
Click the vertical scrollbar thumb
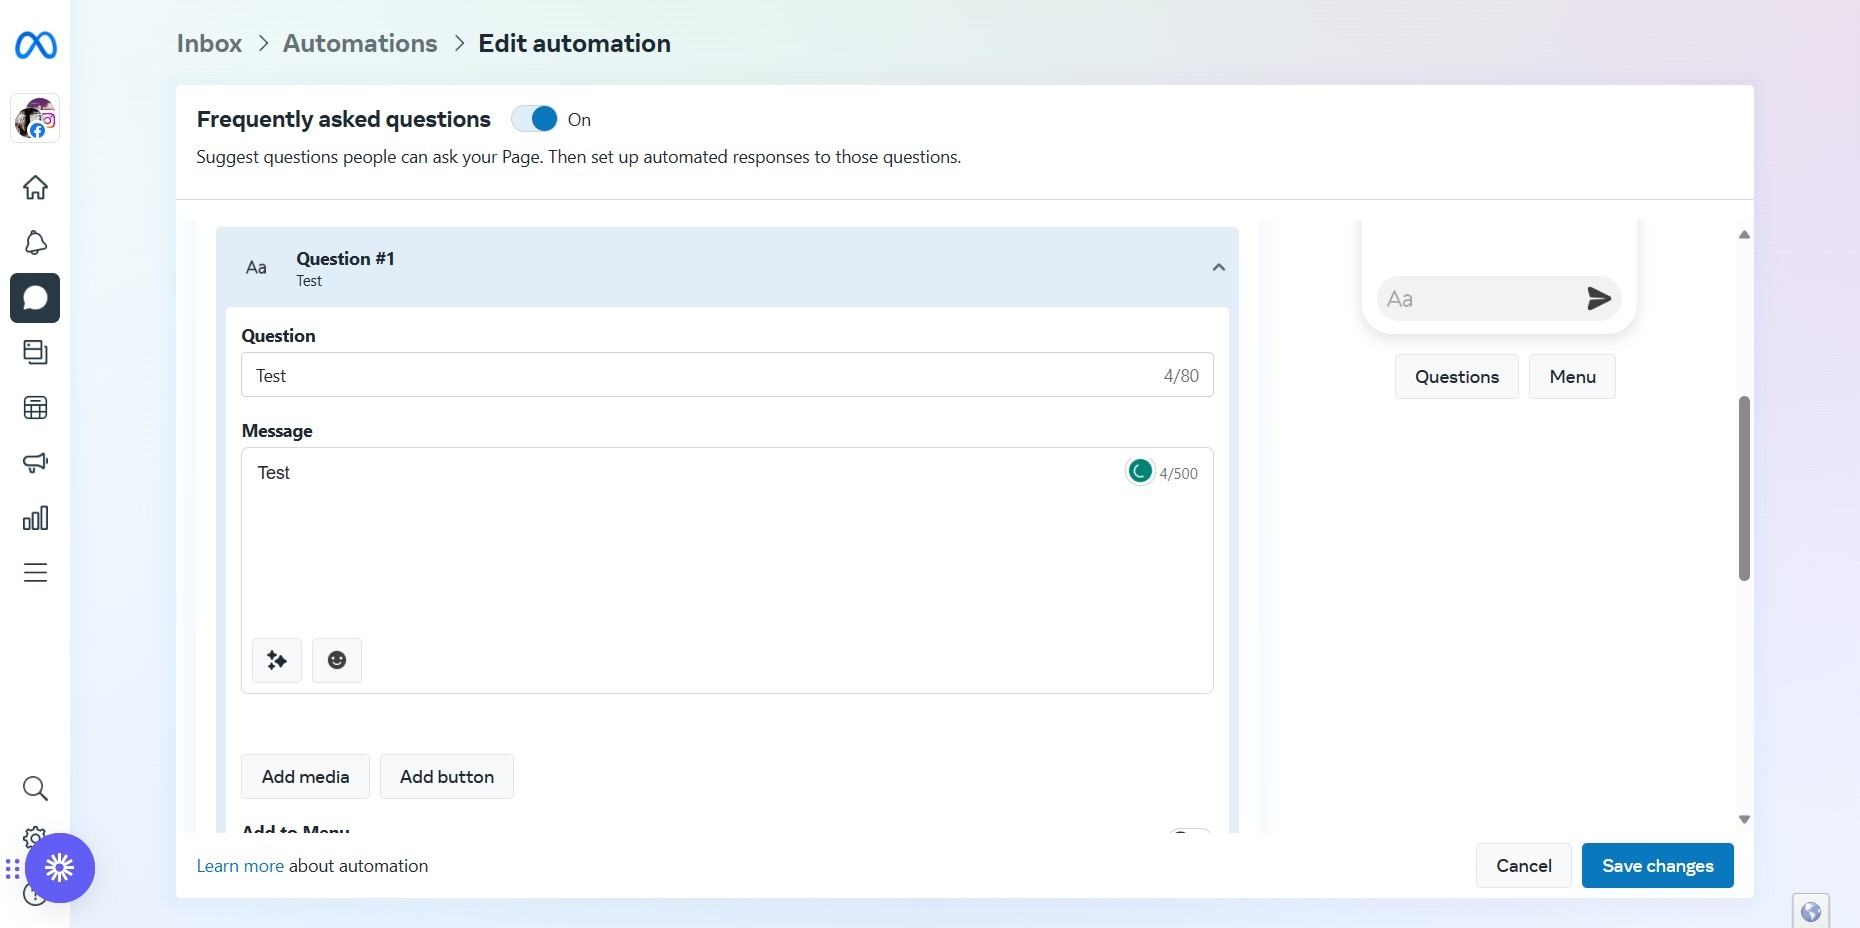tap(1744, 488)
